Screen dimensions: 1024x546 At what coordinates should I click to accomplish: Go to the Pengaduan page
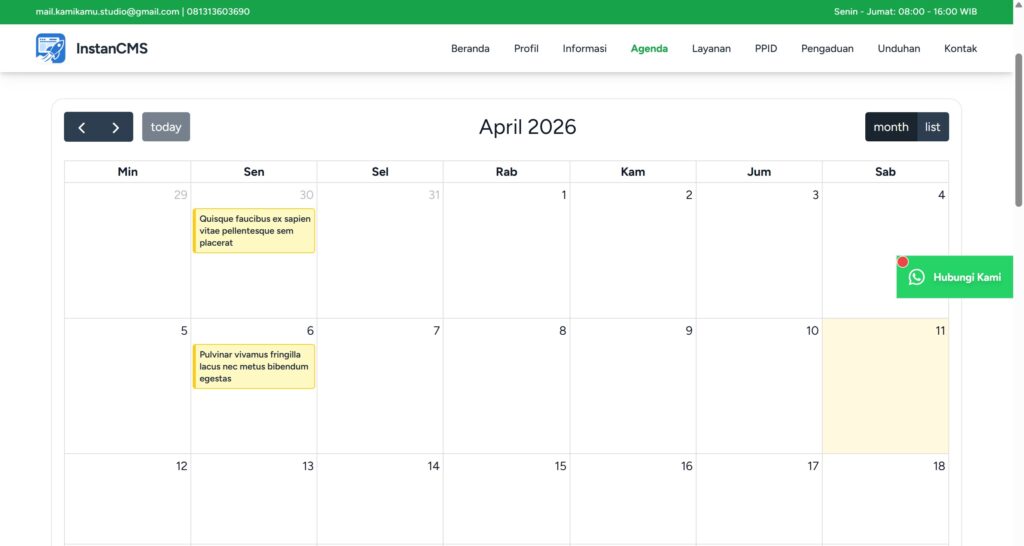[827, 48]
